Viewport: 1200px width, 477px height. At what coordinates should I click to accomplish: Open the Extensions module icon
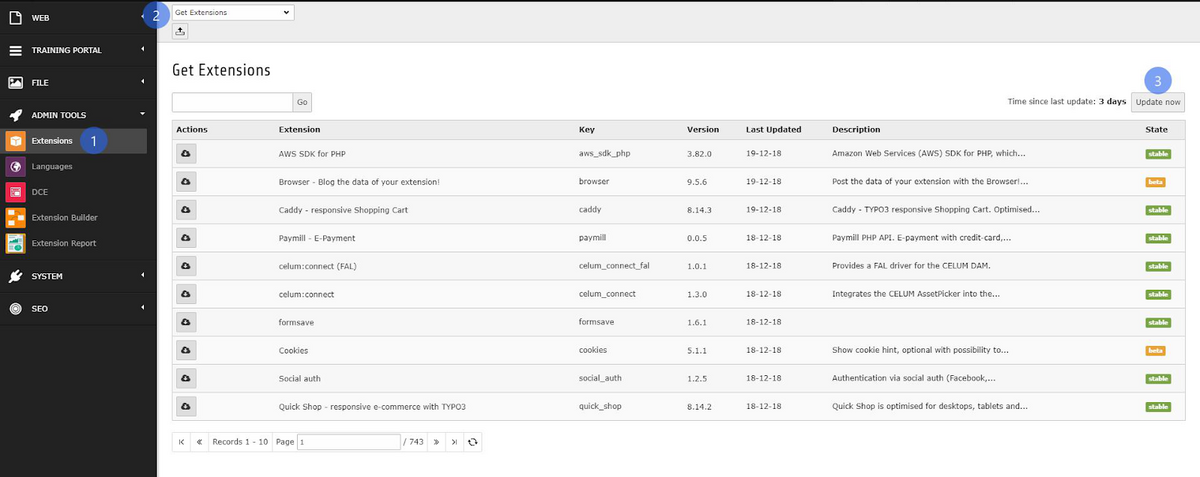pyautogui.click(x=15, y=140)
